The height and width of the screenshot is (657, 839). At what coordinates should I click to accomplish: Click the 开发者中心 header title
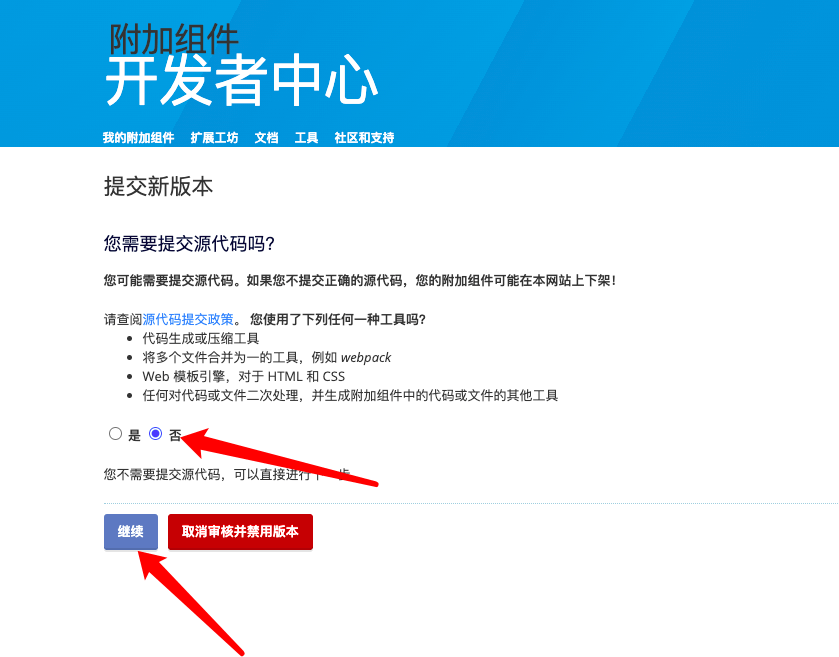[x=242, y=80]
